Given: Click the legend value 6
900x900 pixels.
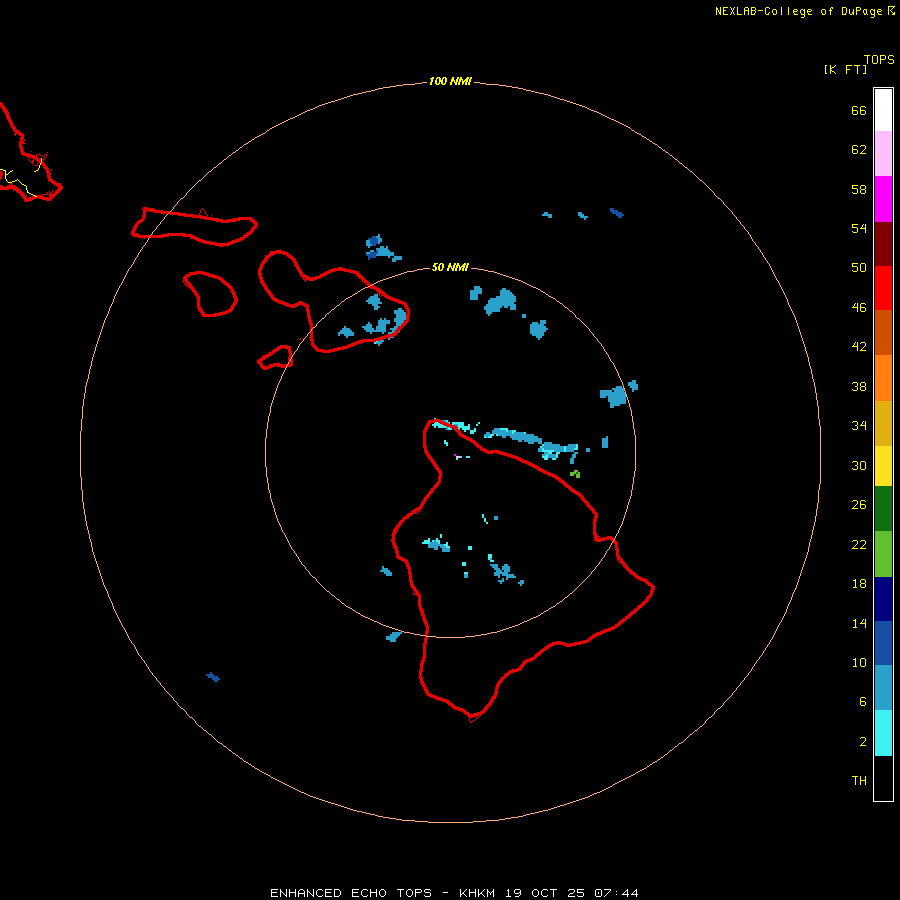Looking at the screenshot, I should point(862,702).
